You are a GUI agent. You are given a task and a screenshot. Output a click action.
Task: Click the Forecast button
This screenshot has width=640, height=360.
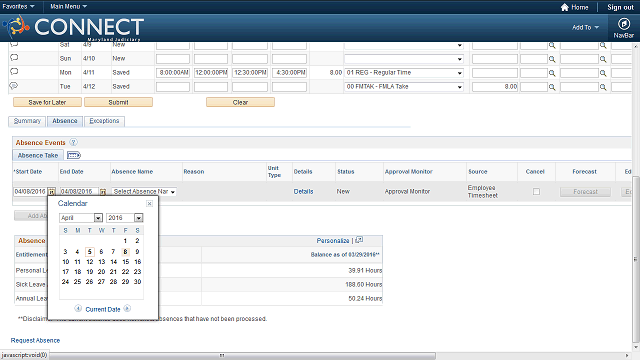[585, 191]
